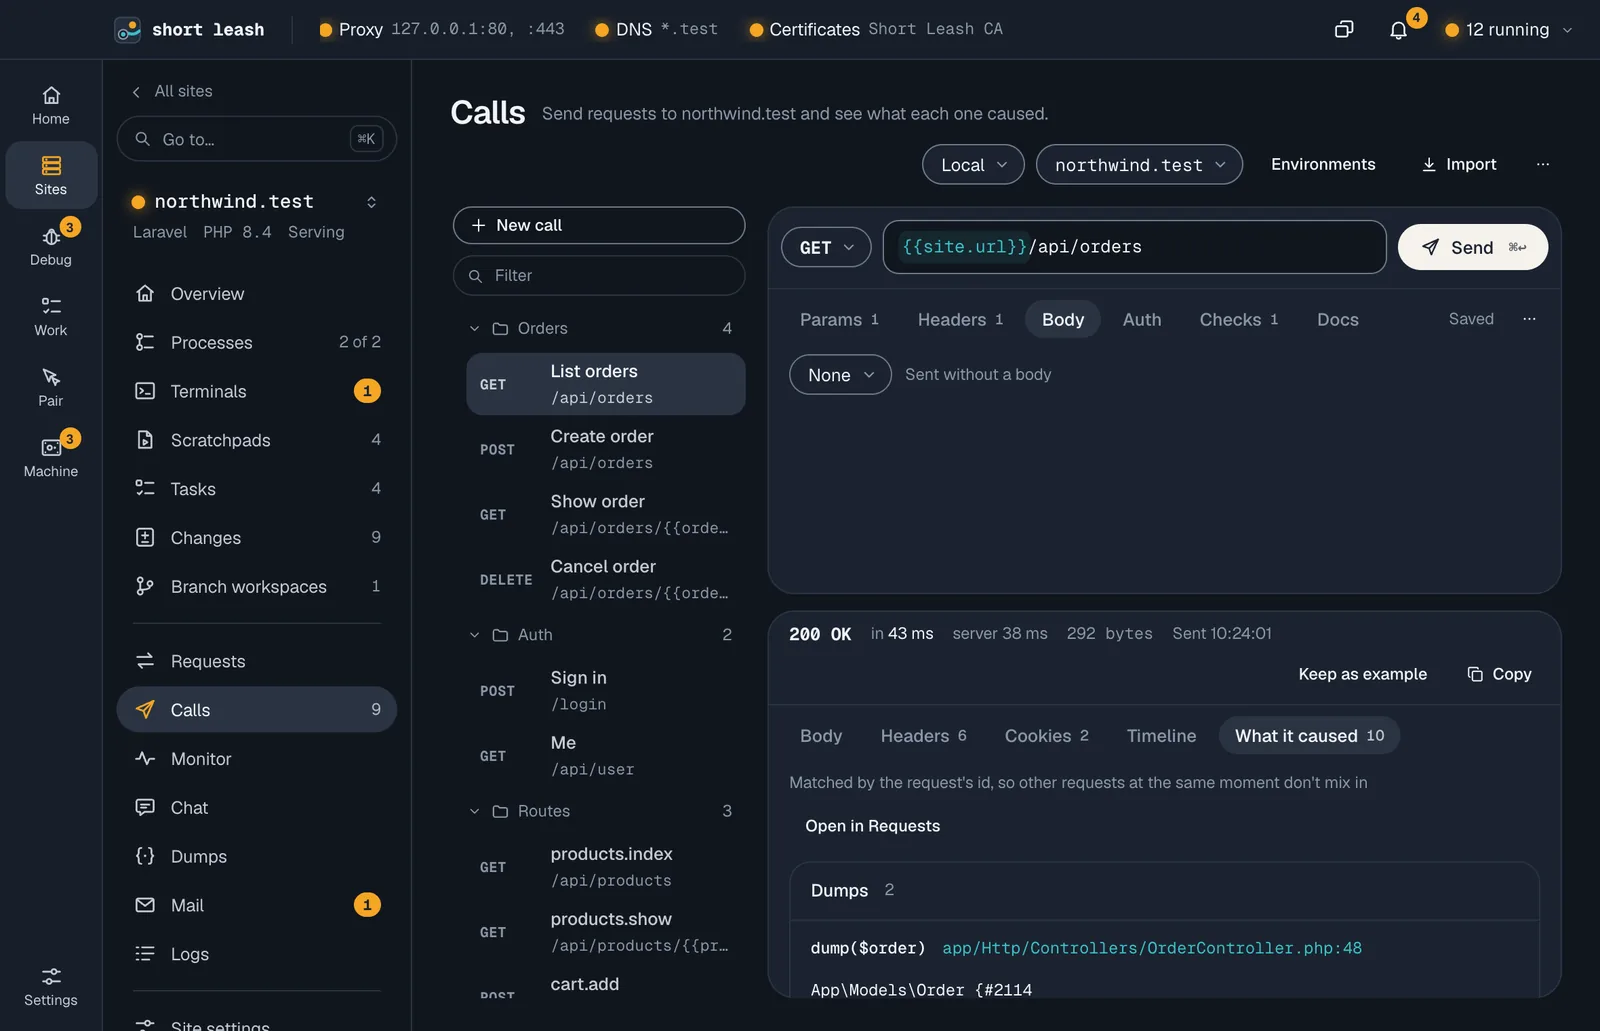1600x1031 pixels.
Task: Open the Checks tab
Action: point(1239,320)
